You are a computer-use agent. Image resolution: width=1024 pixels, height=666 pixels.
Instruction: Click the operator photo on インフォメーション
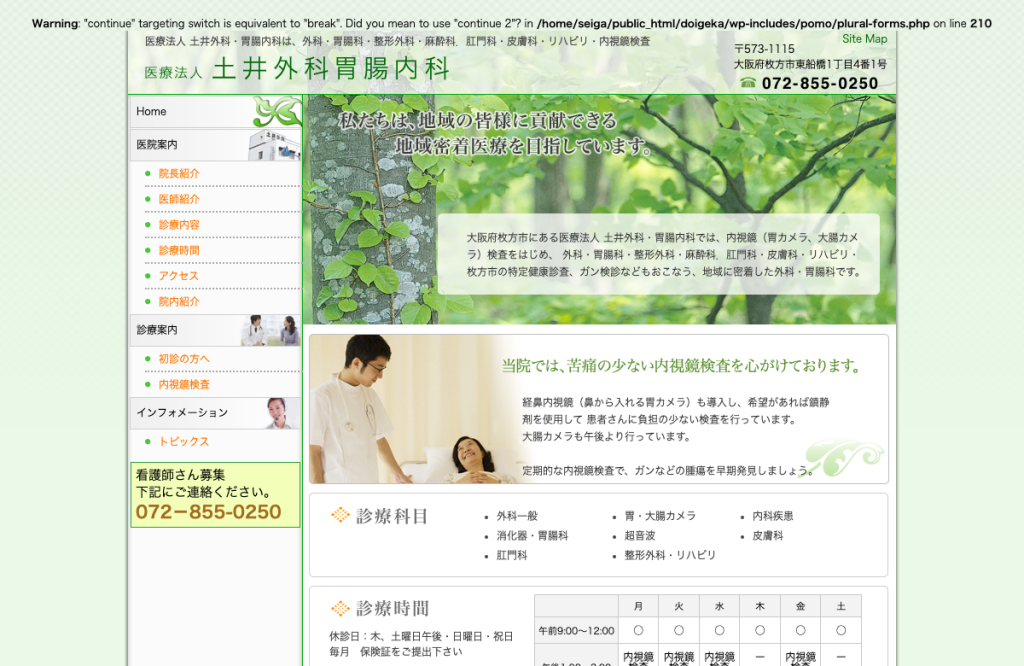[282, 413]
